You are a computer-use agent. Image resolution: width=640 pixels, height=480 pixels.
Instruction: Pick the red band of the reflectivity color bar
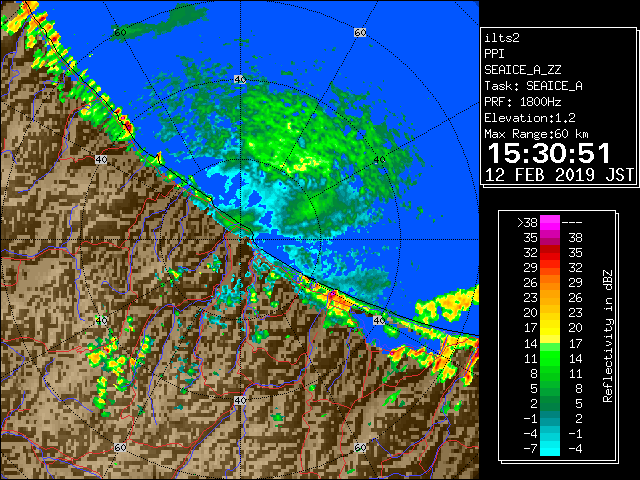pos(550,253)
